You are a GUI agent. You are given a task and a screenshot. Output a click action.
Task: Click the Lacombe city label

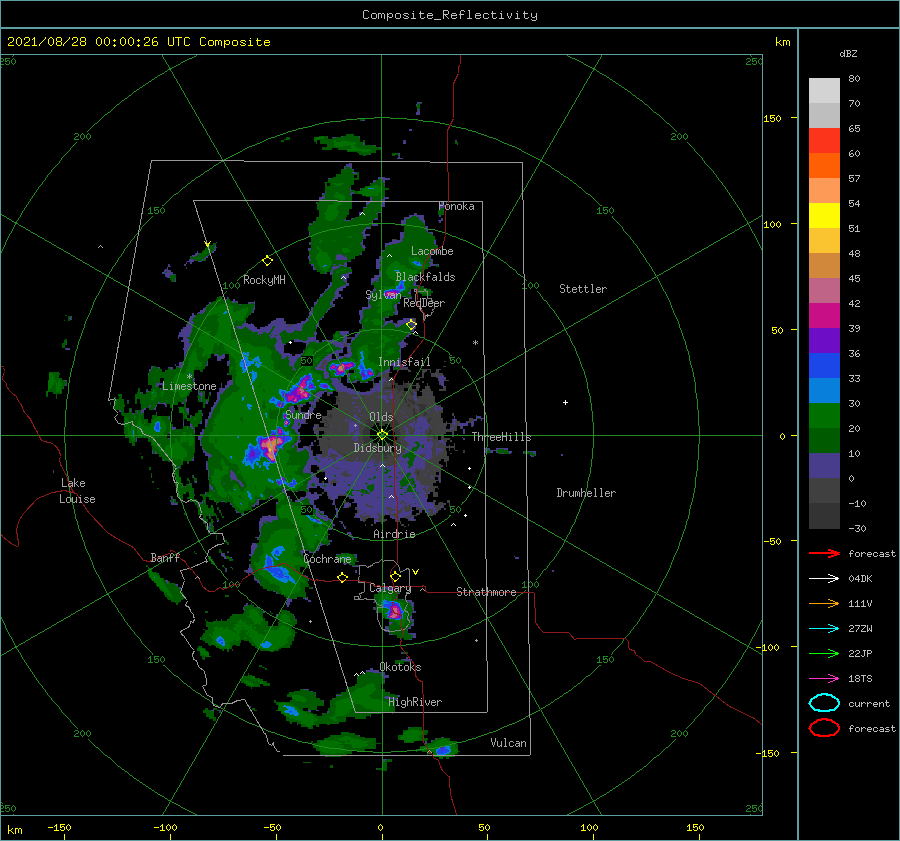point(432,251)
